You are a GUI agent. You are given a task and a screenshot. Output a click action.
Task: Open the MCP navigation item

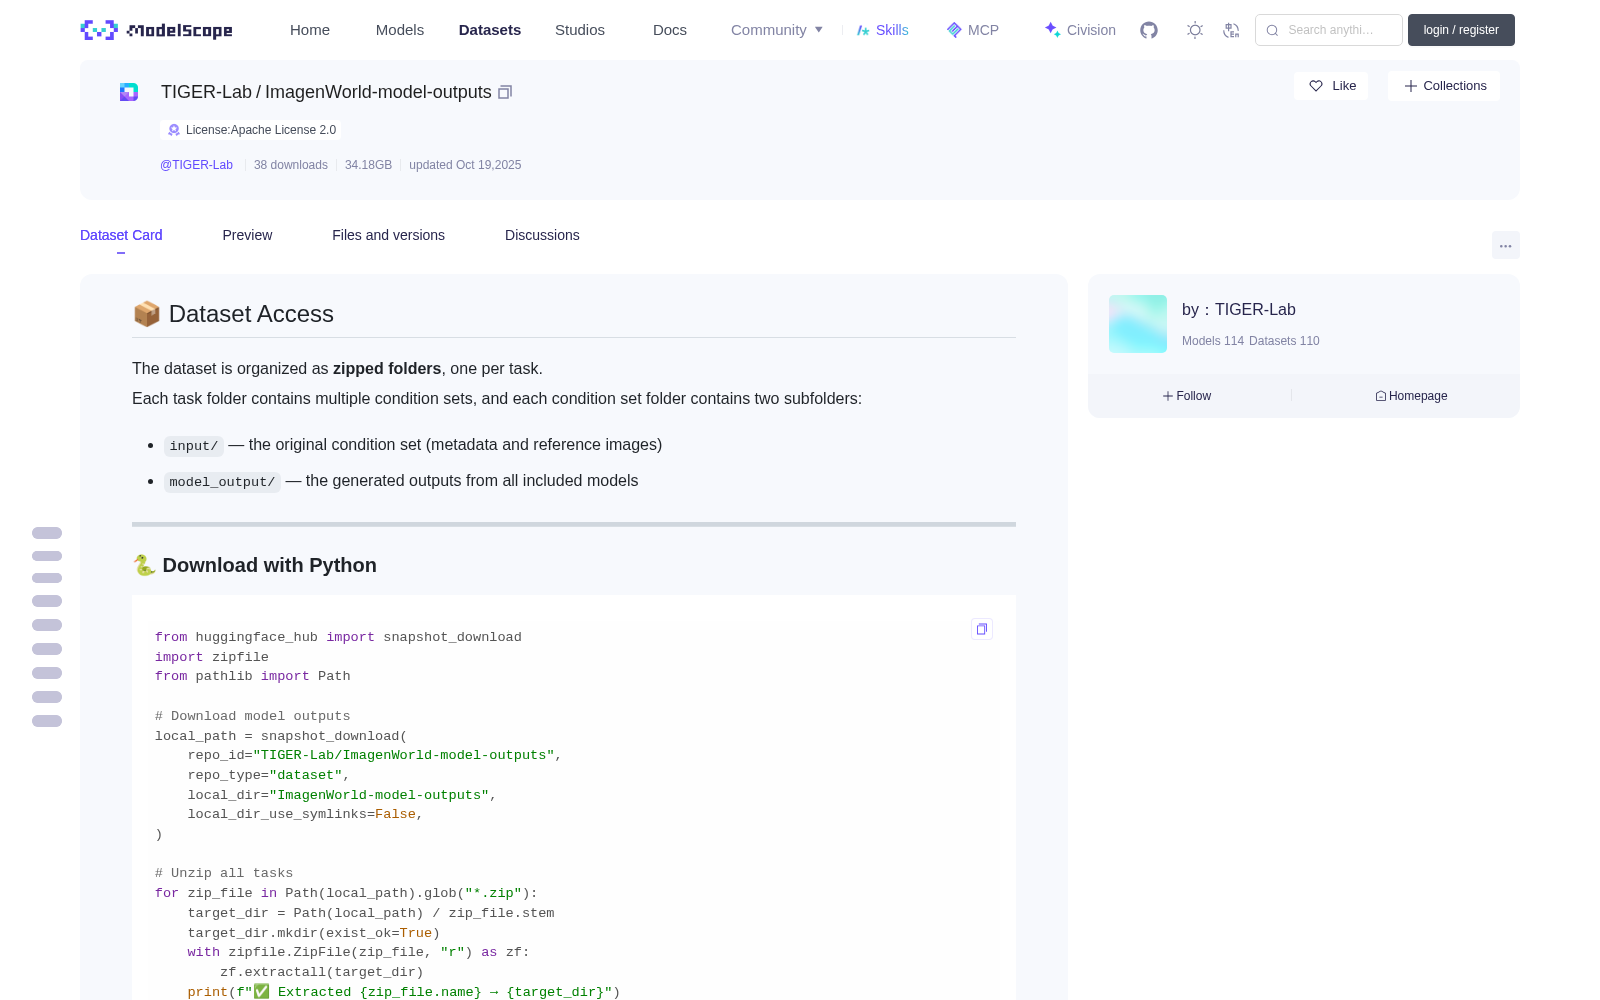(x=972, y=30)
